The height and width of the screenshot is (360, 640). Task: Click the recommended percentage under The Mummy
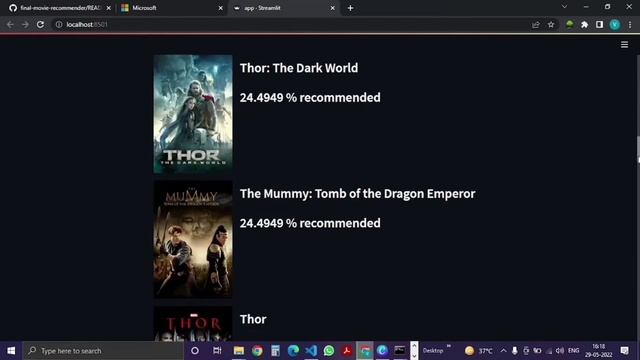pyautogui.click(x=310, y=223)
